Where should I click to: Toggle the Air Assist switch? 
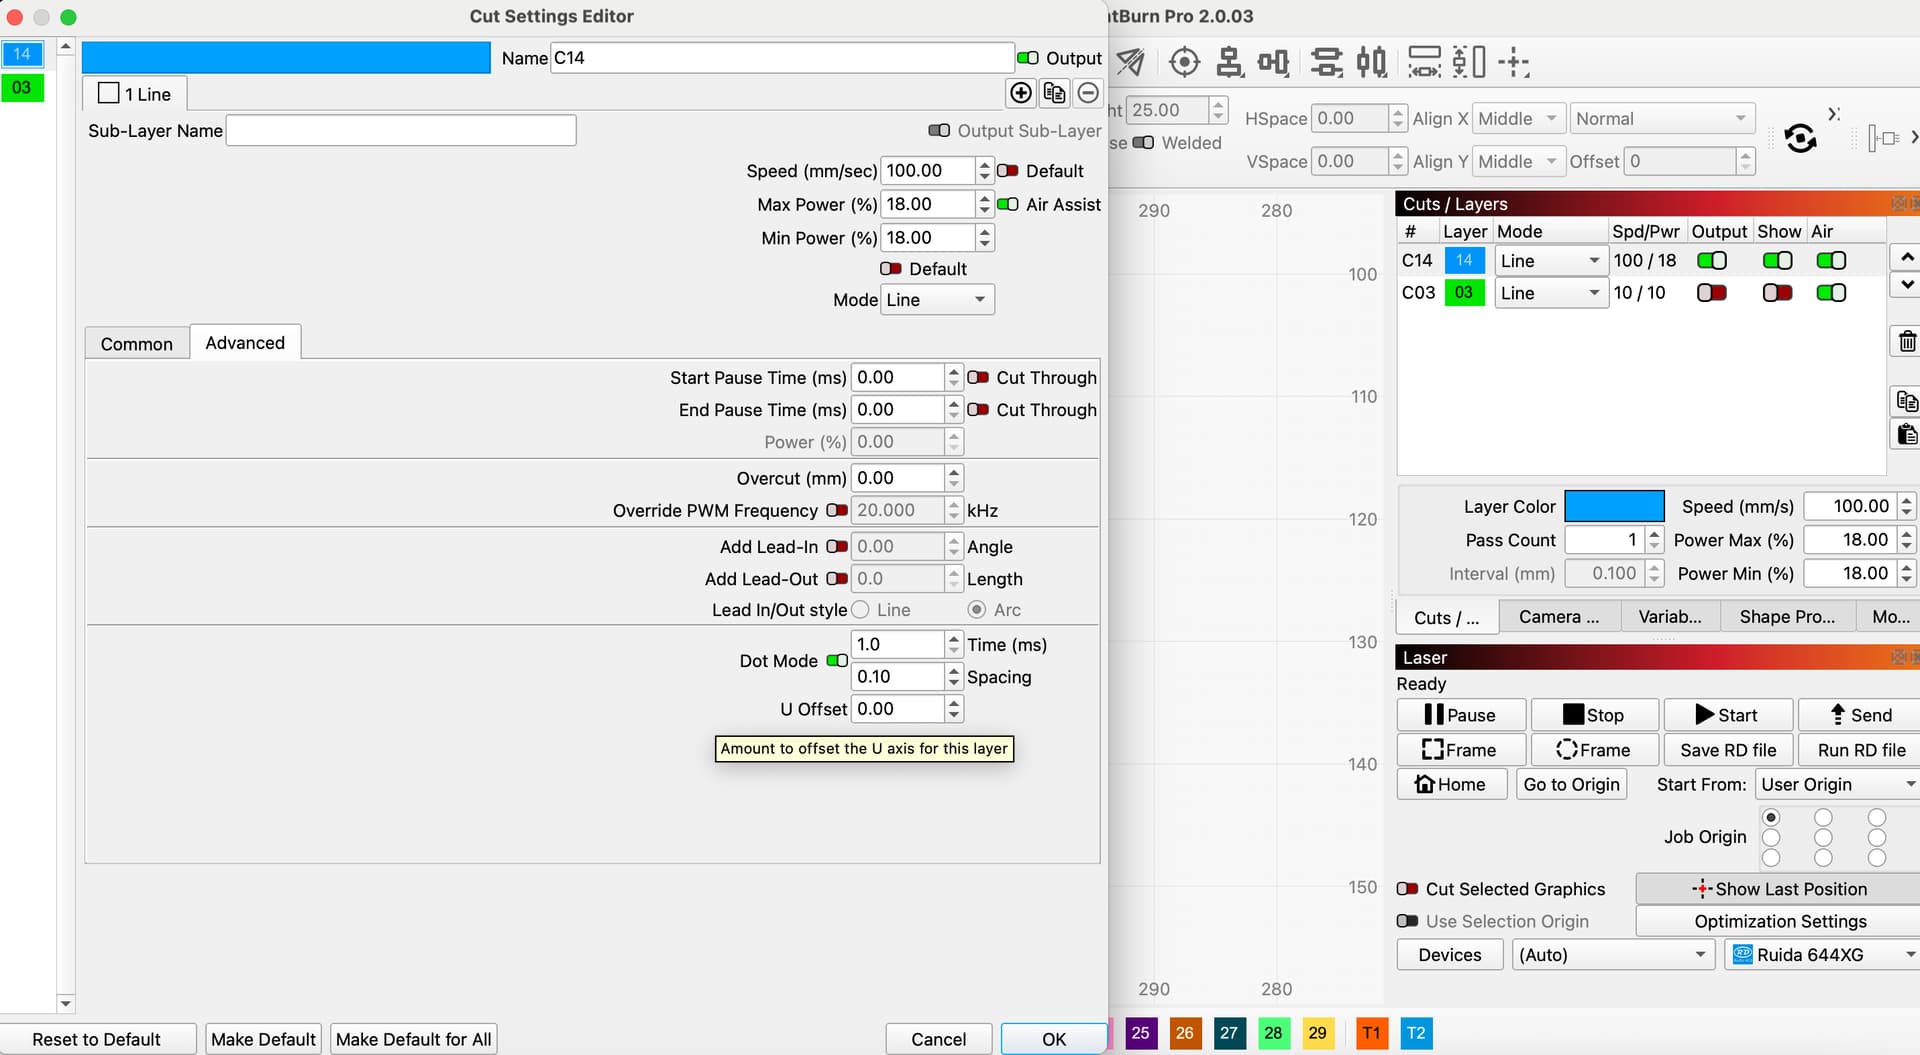coord(1008,204)
